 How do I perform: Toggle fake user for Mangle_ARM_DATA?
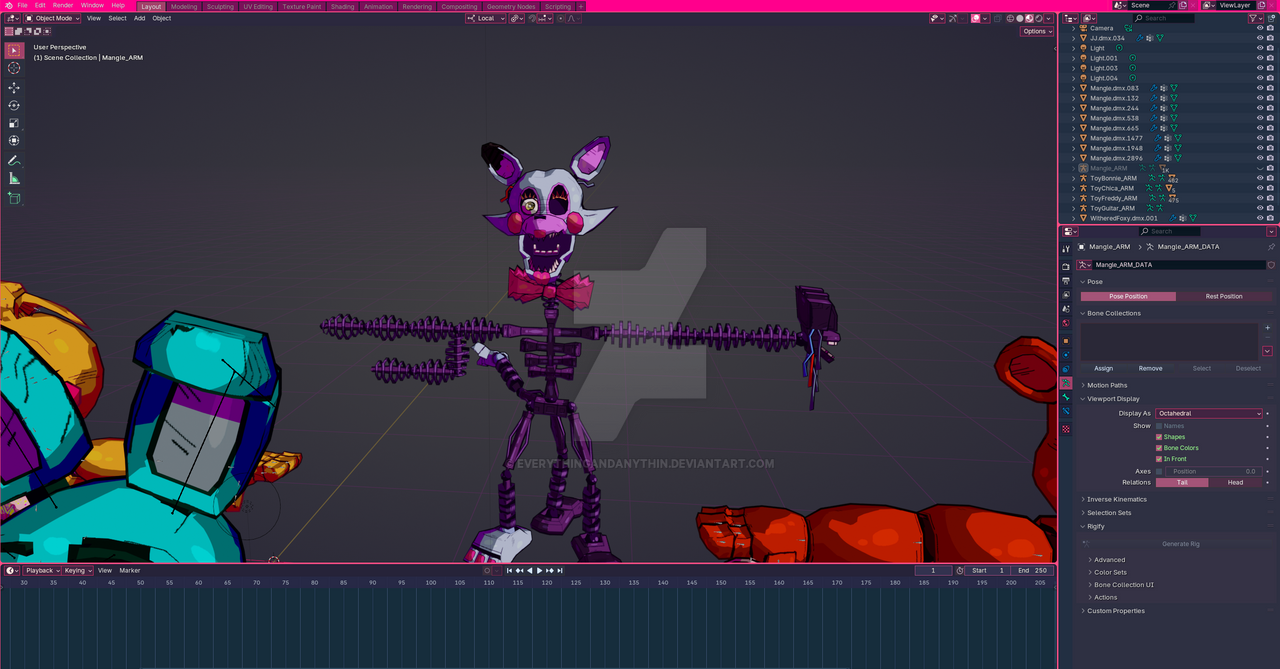tap(1271, 265)
